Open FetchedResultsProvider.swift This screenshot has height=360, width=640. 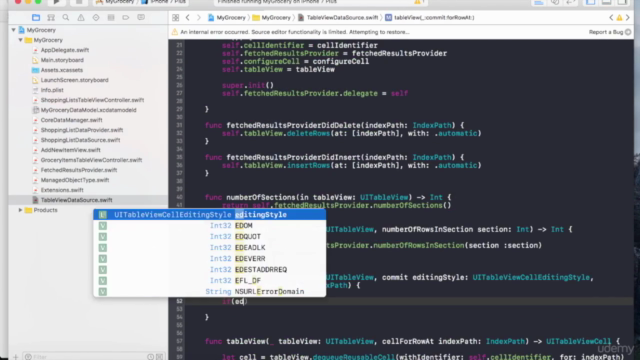click(79, 170)
